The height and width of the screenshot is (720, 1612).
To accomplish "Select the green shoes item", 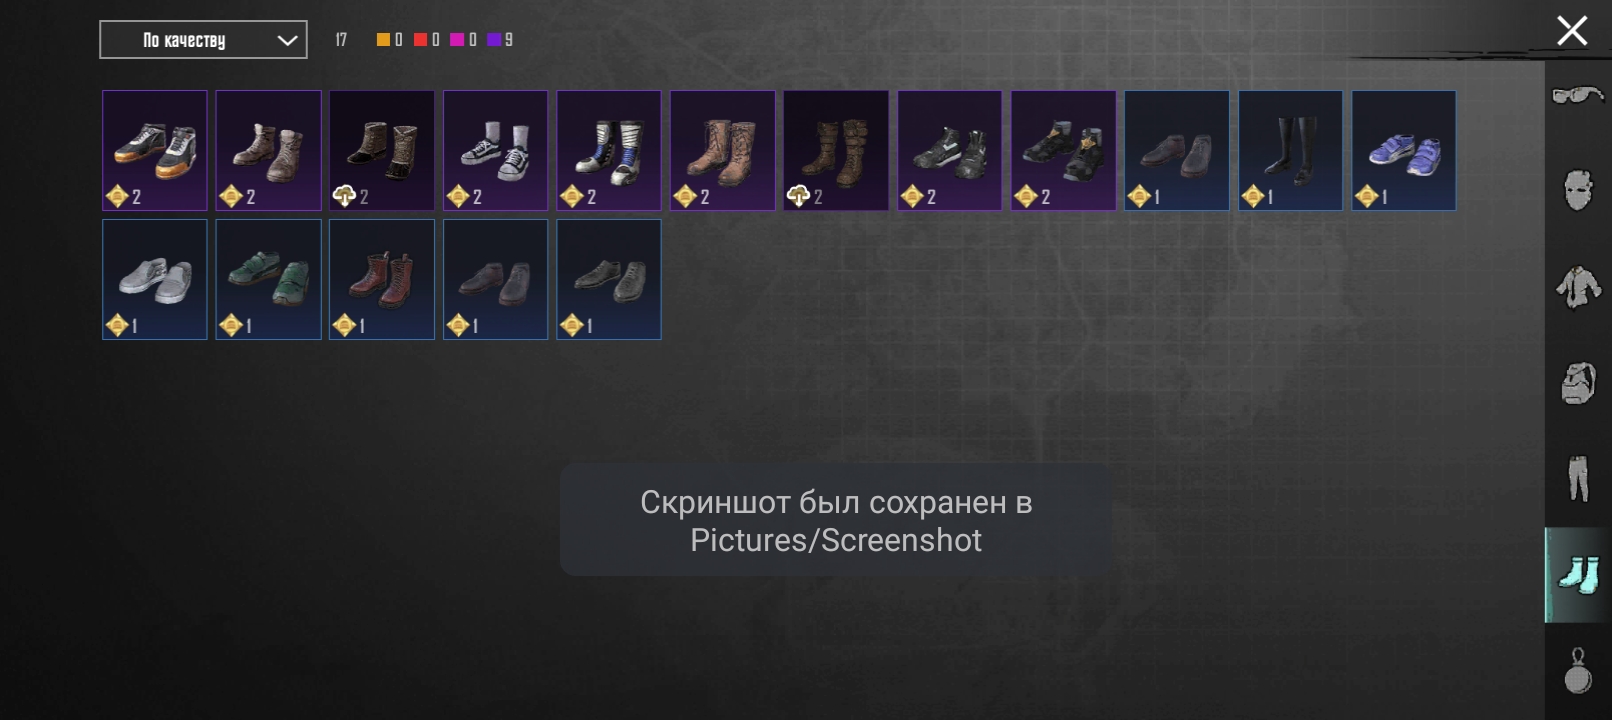I will click(268, 279).
